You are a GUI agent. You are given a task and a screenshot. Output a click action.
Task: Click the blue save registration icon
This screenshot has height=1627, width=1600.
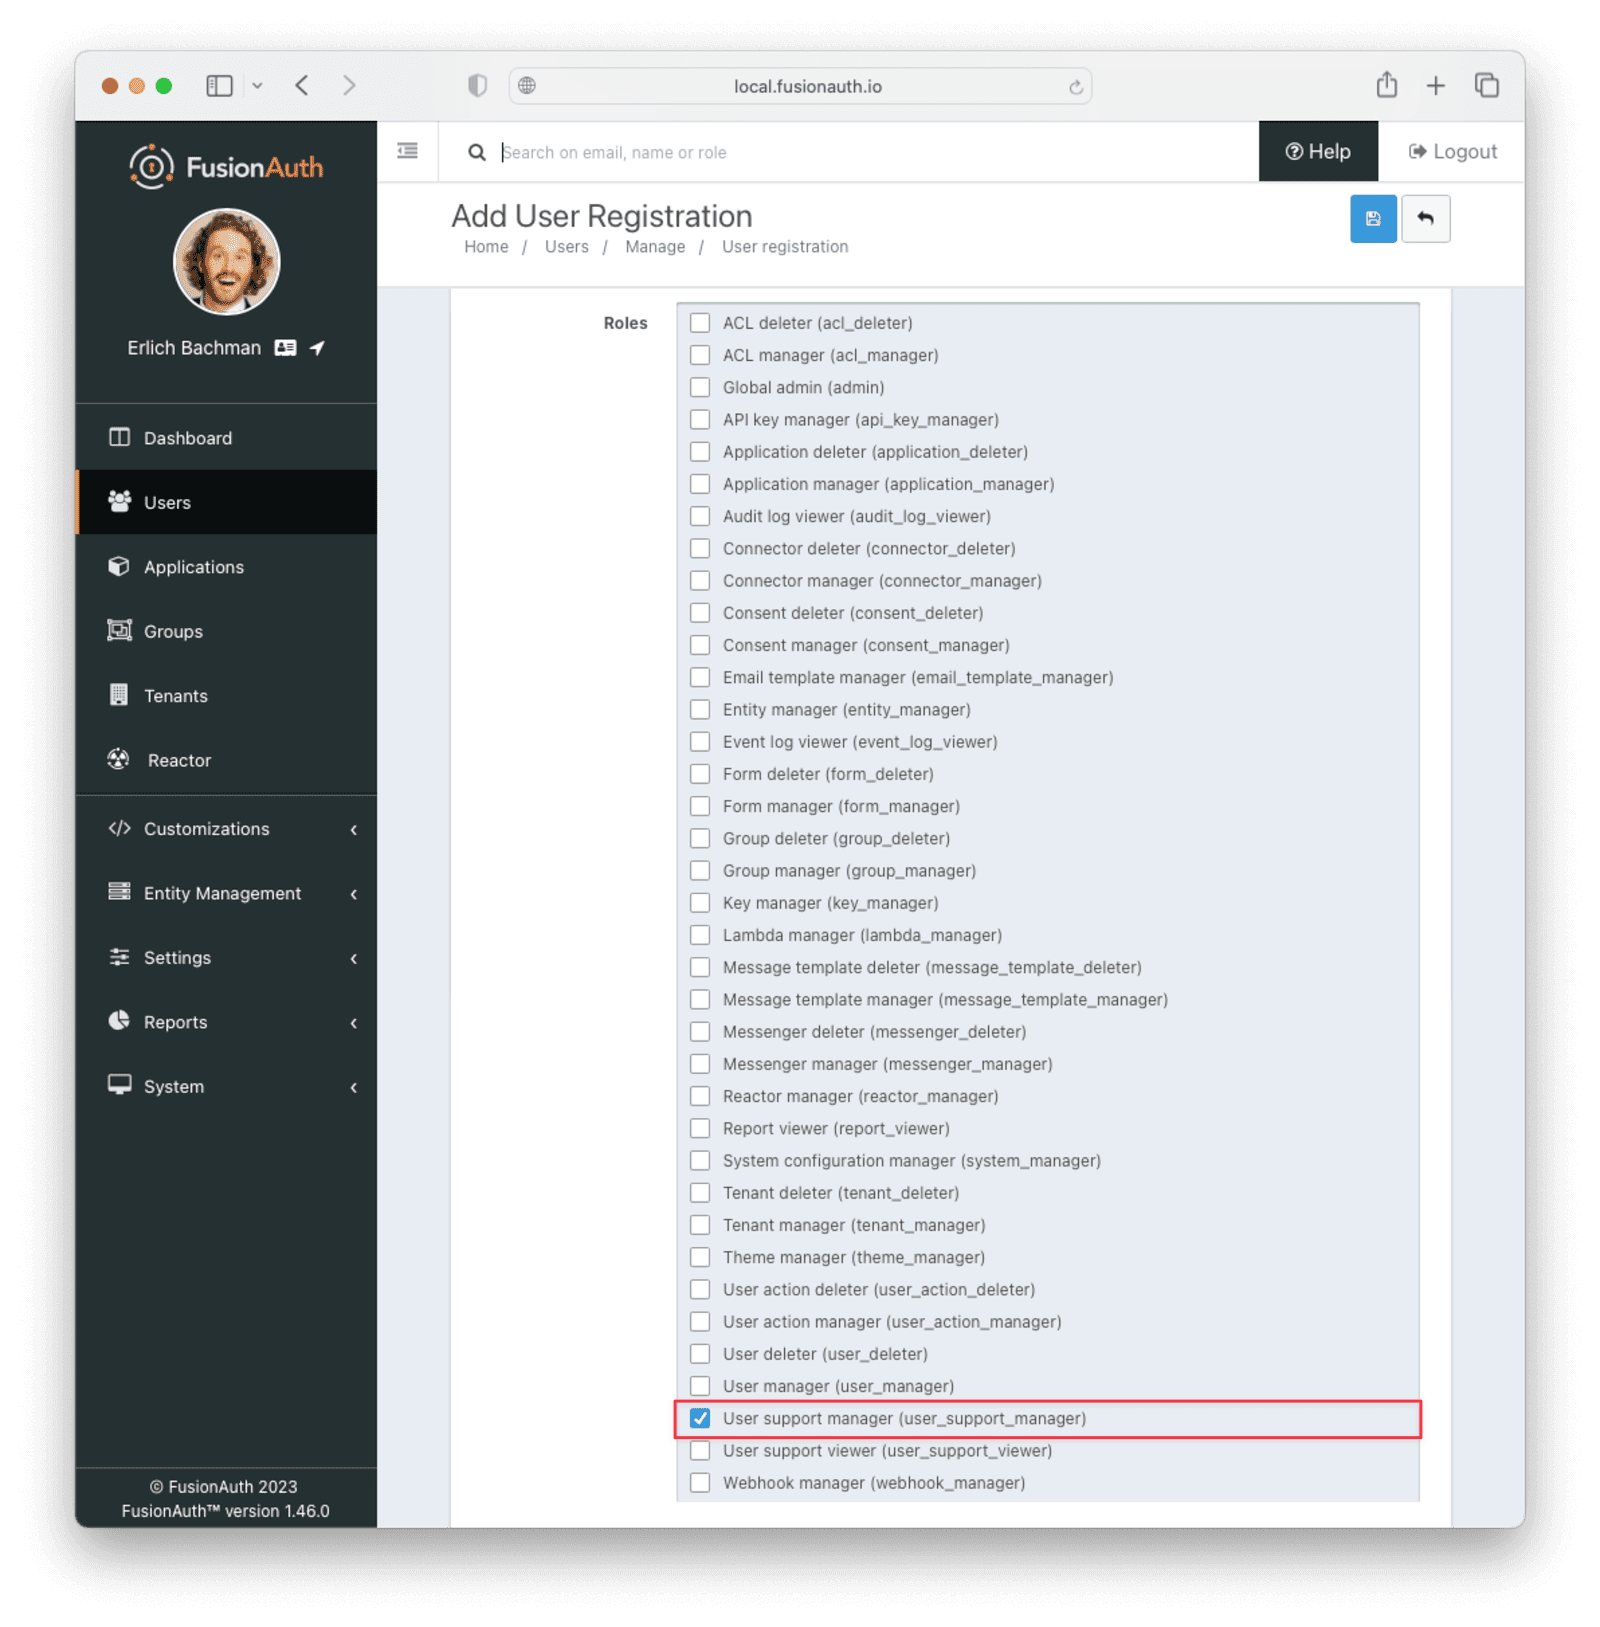pos(1372,219)
